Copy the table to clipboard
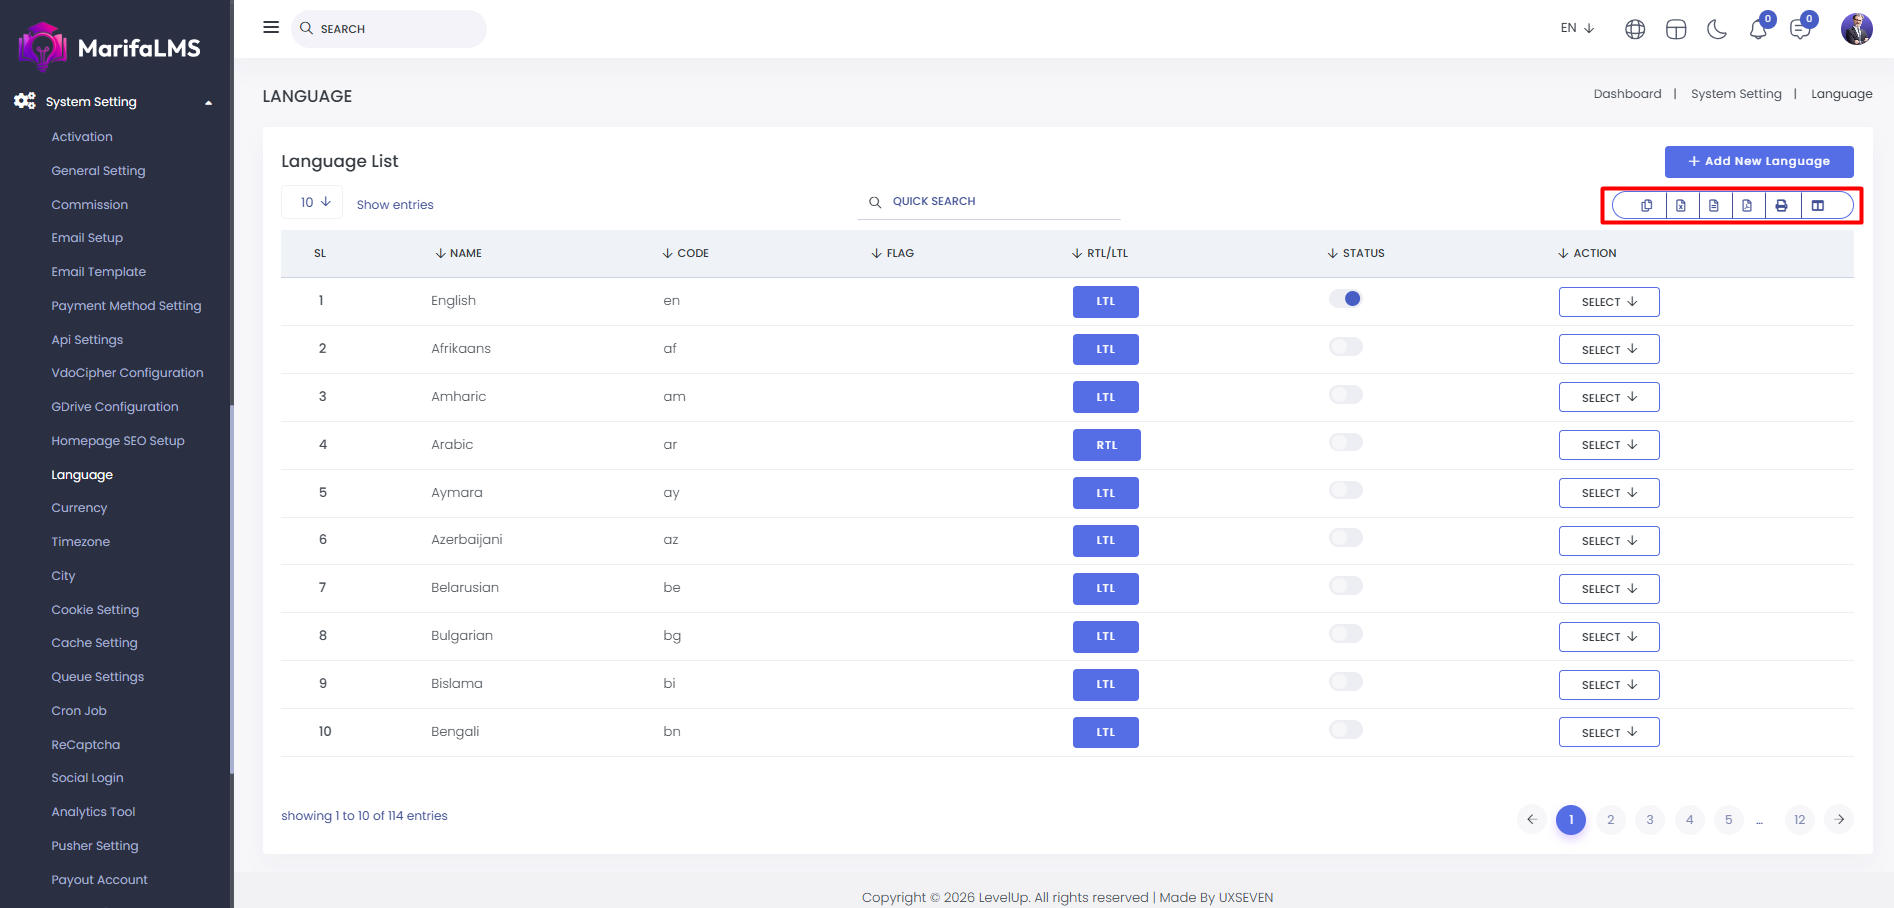Viewport: 1894px width, 908px height. point(1646,206)
